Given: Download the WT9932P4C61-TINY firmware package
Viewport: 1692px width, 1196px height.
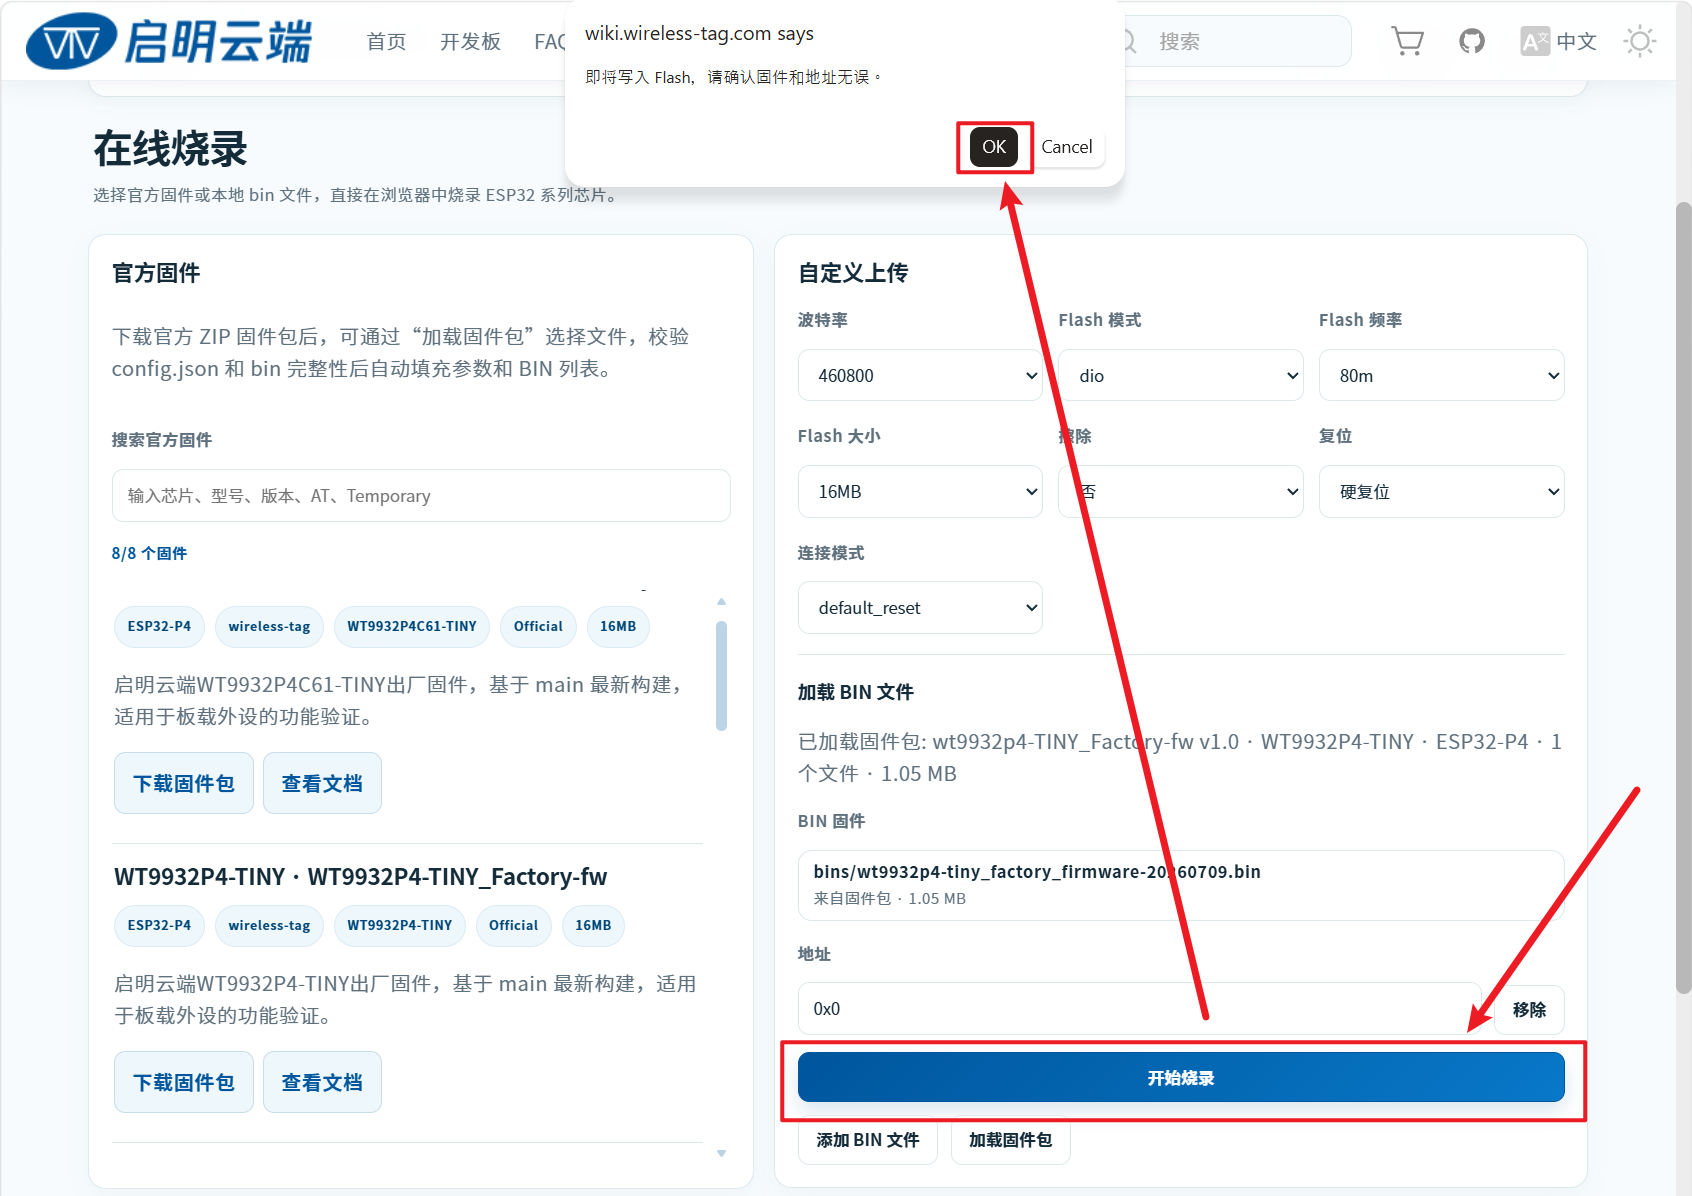Looking at the screenshot, I should [x=184, y=783].
